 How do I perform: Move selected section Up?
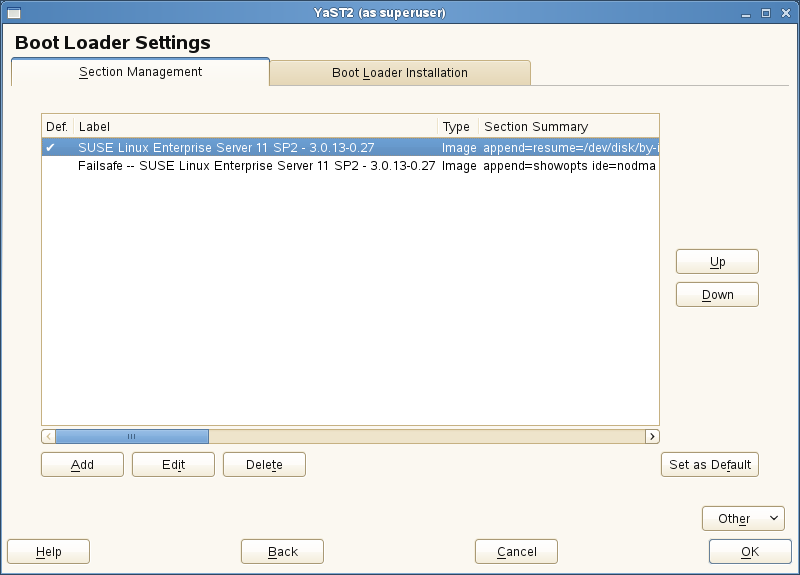717,262
